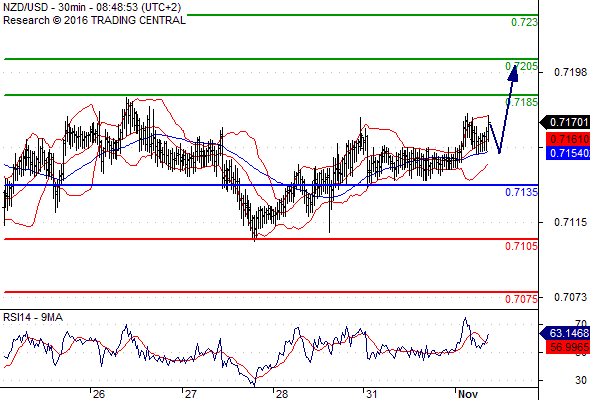Image resolution: width=590 pixels, height=400 pixels.
Task: Click the 31 date axis label
Action: click(372, 394)
